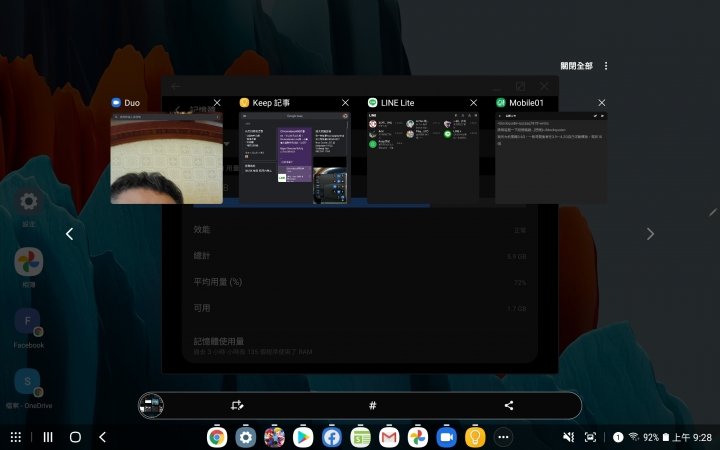This screenshot has width=720, height=450.
Task: Show more taskbar apps via ellipsis button
Action: point(504,437)
